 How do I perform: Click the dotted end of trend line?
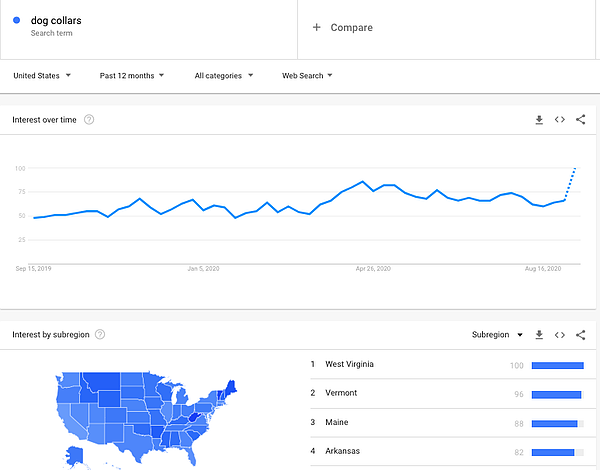pyautogui.click(x=571, y=183)
